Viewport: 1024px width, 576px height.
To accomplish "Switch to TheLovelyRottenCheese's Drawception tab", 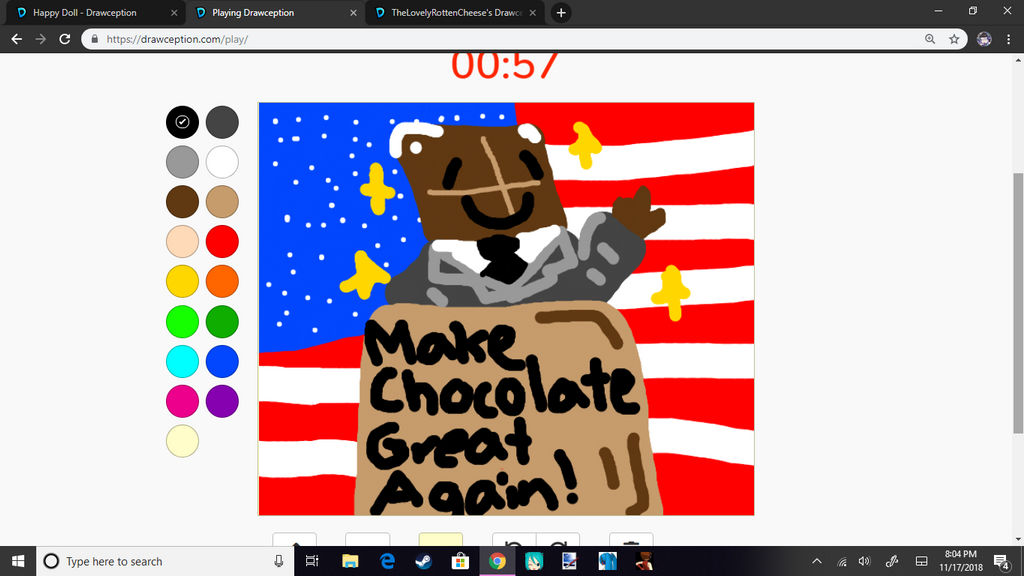I will (455, 13).
